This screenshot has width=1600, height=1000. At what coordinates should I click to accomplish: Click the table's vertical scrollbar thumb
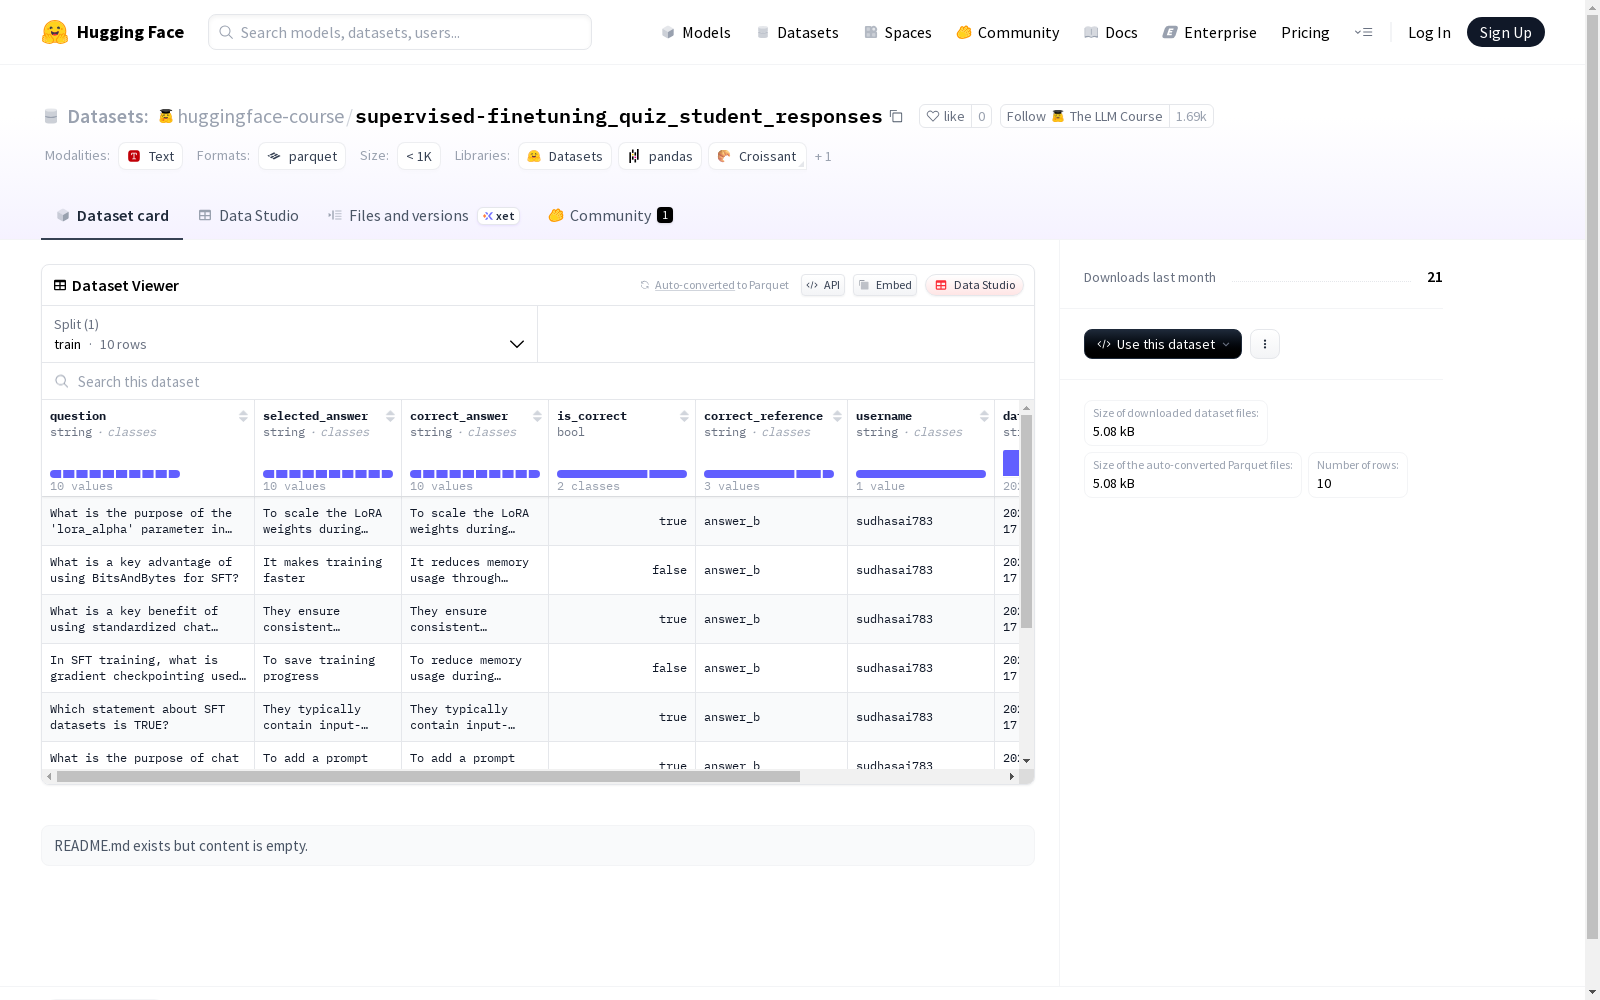point(1026,521)
